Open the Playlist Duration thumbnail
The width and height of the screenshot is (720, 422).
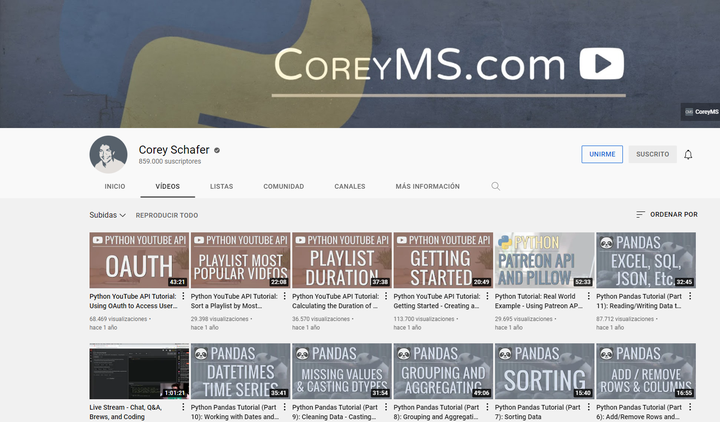pos(342,260)
